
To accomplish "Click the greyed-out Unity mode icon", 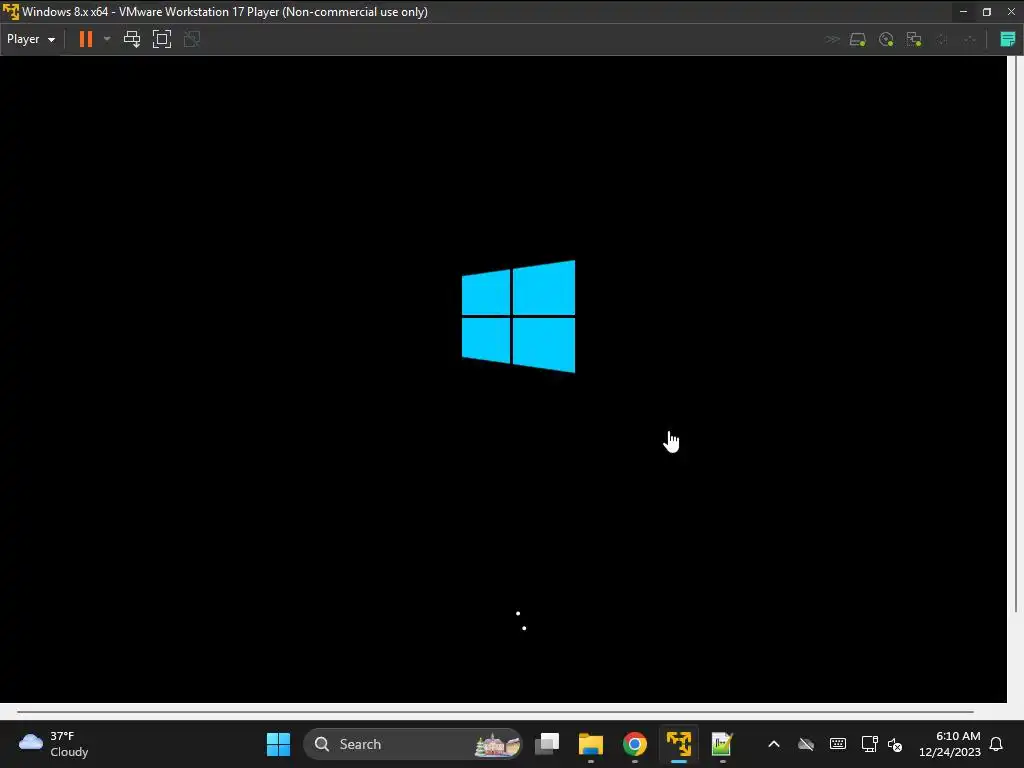I will coord(191,39).
